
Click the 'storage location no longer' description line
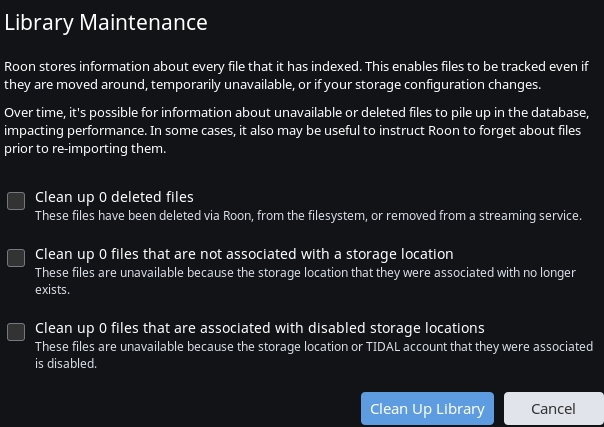305,273
